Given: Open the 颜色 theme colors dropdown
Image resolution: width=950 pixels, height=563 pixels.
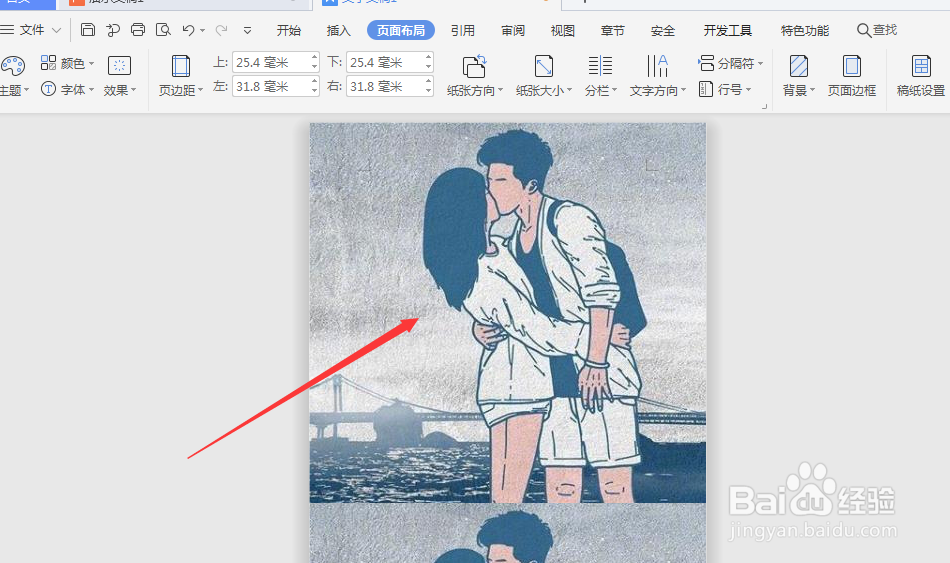Looking at the screenshot, I should (x=67, y=63).
